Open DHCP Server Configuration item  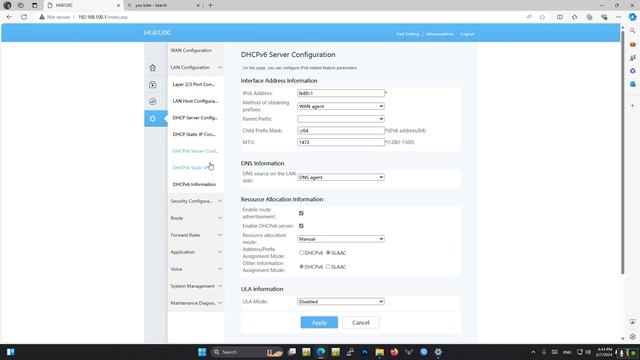(x=195, y=118)
